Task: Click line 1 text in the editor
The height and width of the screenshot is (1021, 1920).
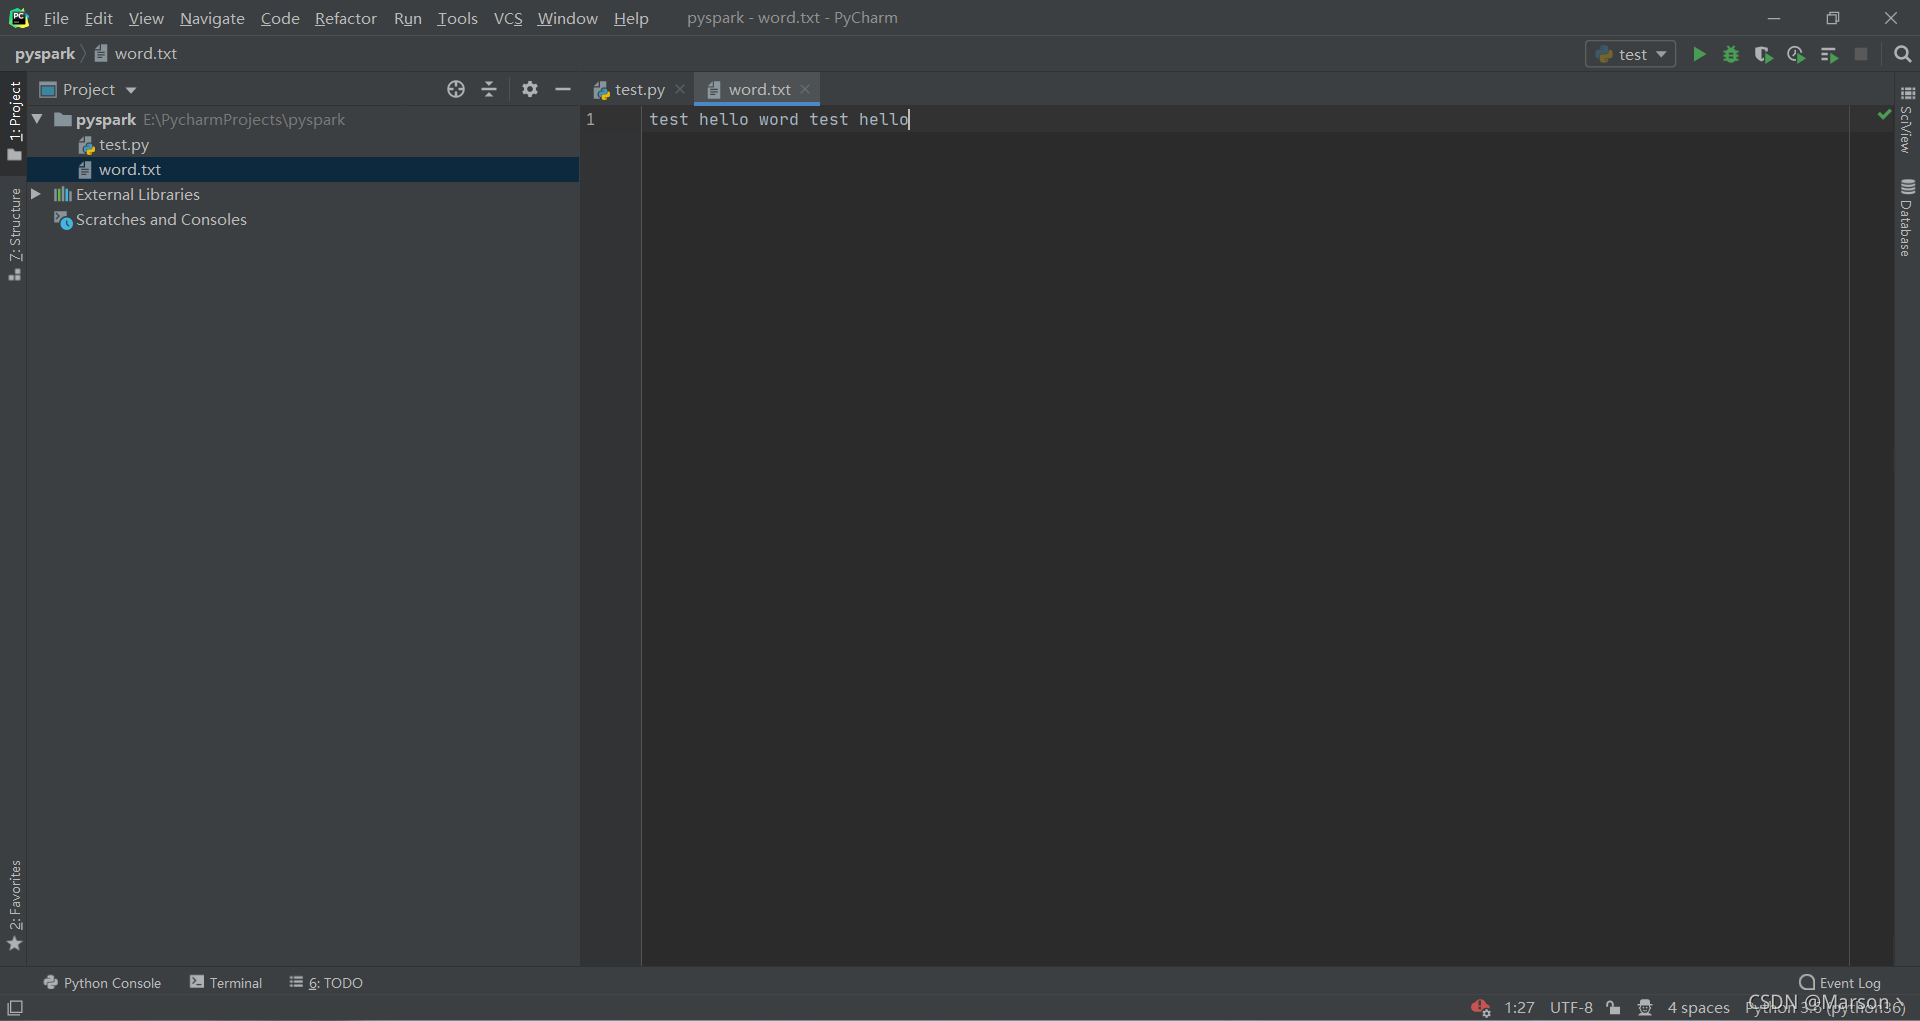Action: (x=779, y=119)
